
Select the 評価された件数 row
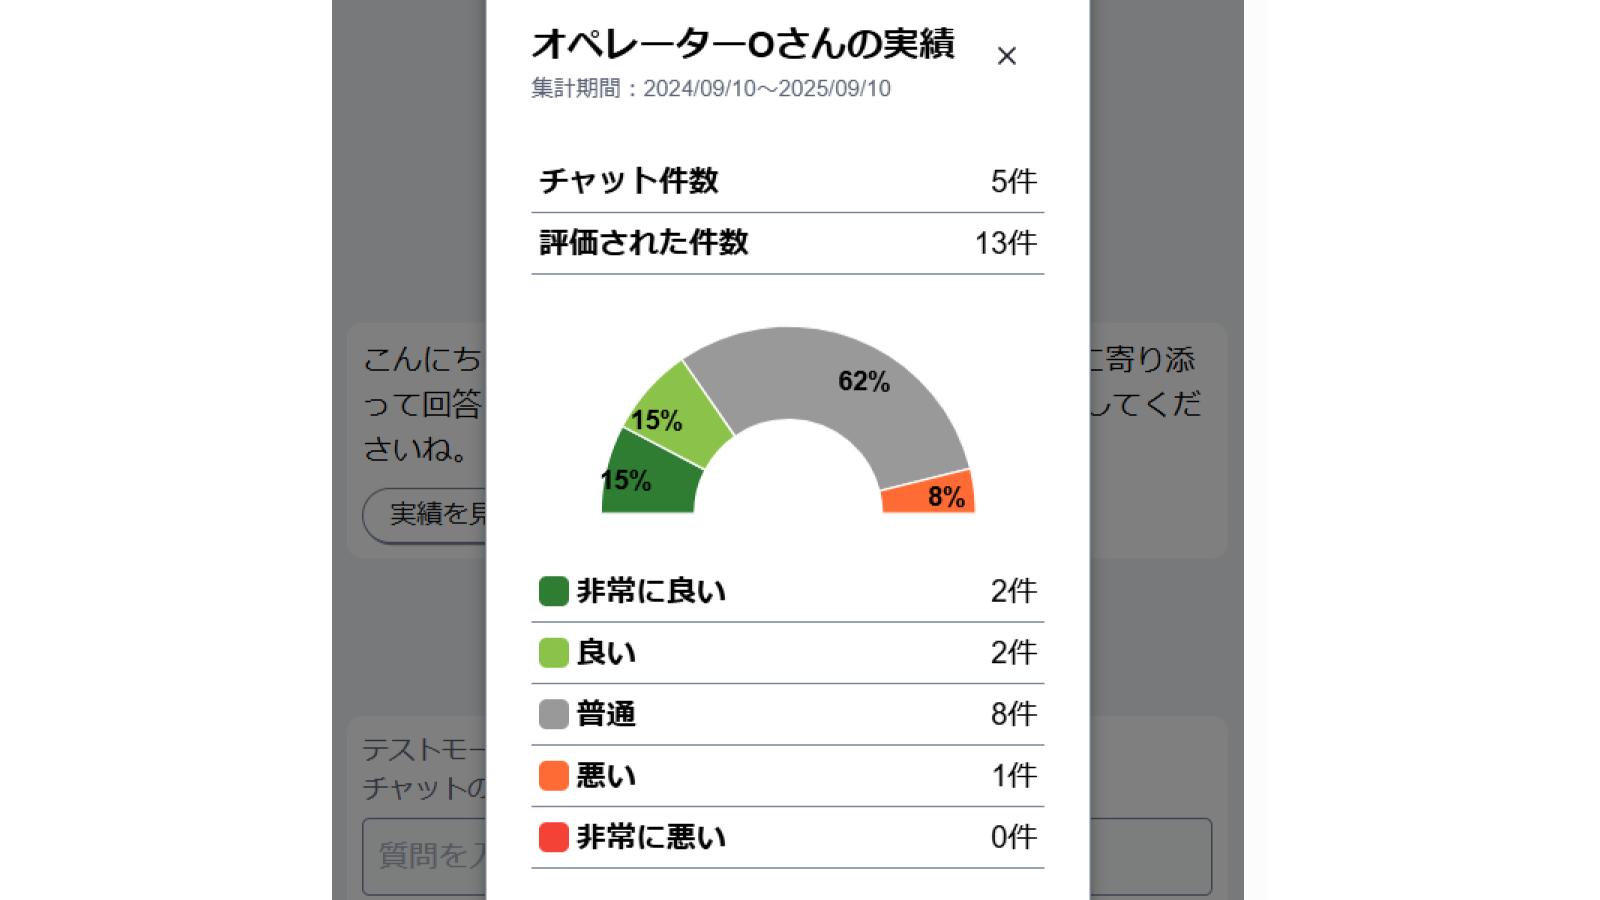tap(787, 243)
